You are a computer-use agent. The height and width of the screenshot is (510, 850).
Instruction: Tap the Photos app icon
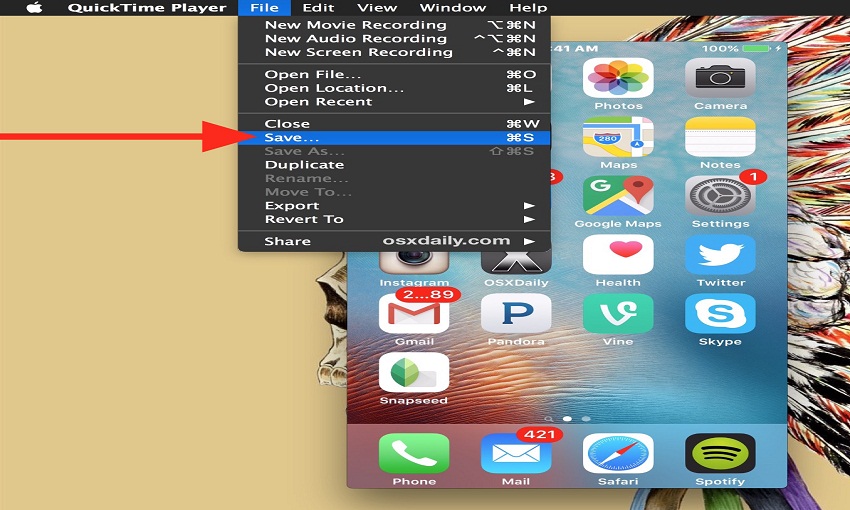(618, 79)
